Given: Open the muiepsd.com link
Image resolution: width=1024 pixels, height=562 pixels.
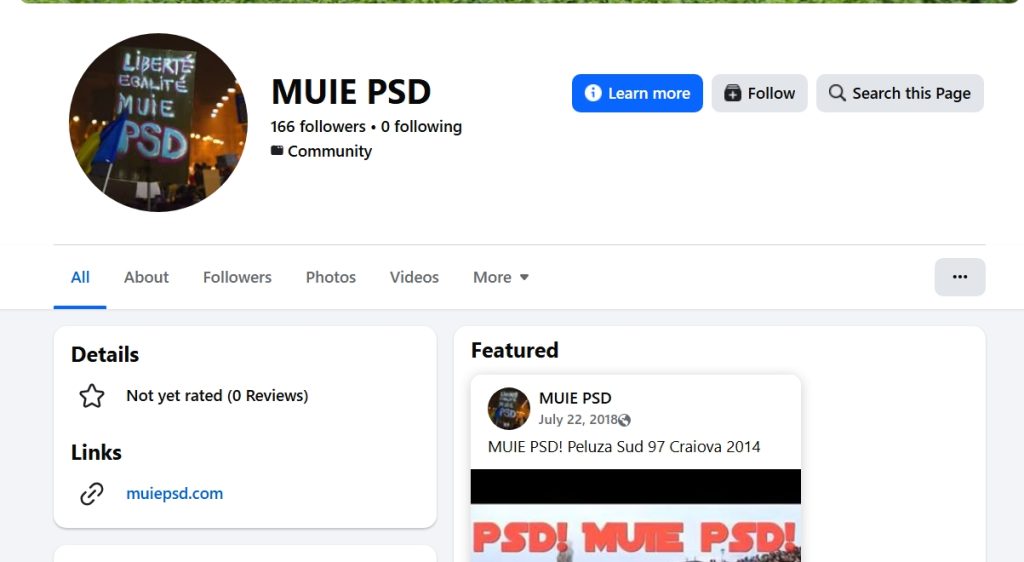Looking at the screenshot, I should point(174,493).
